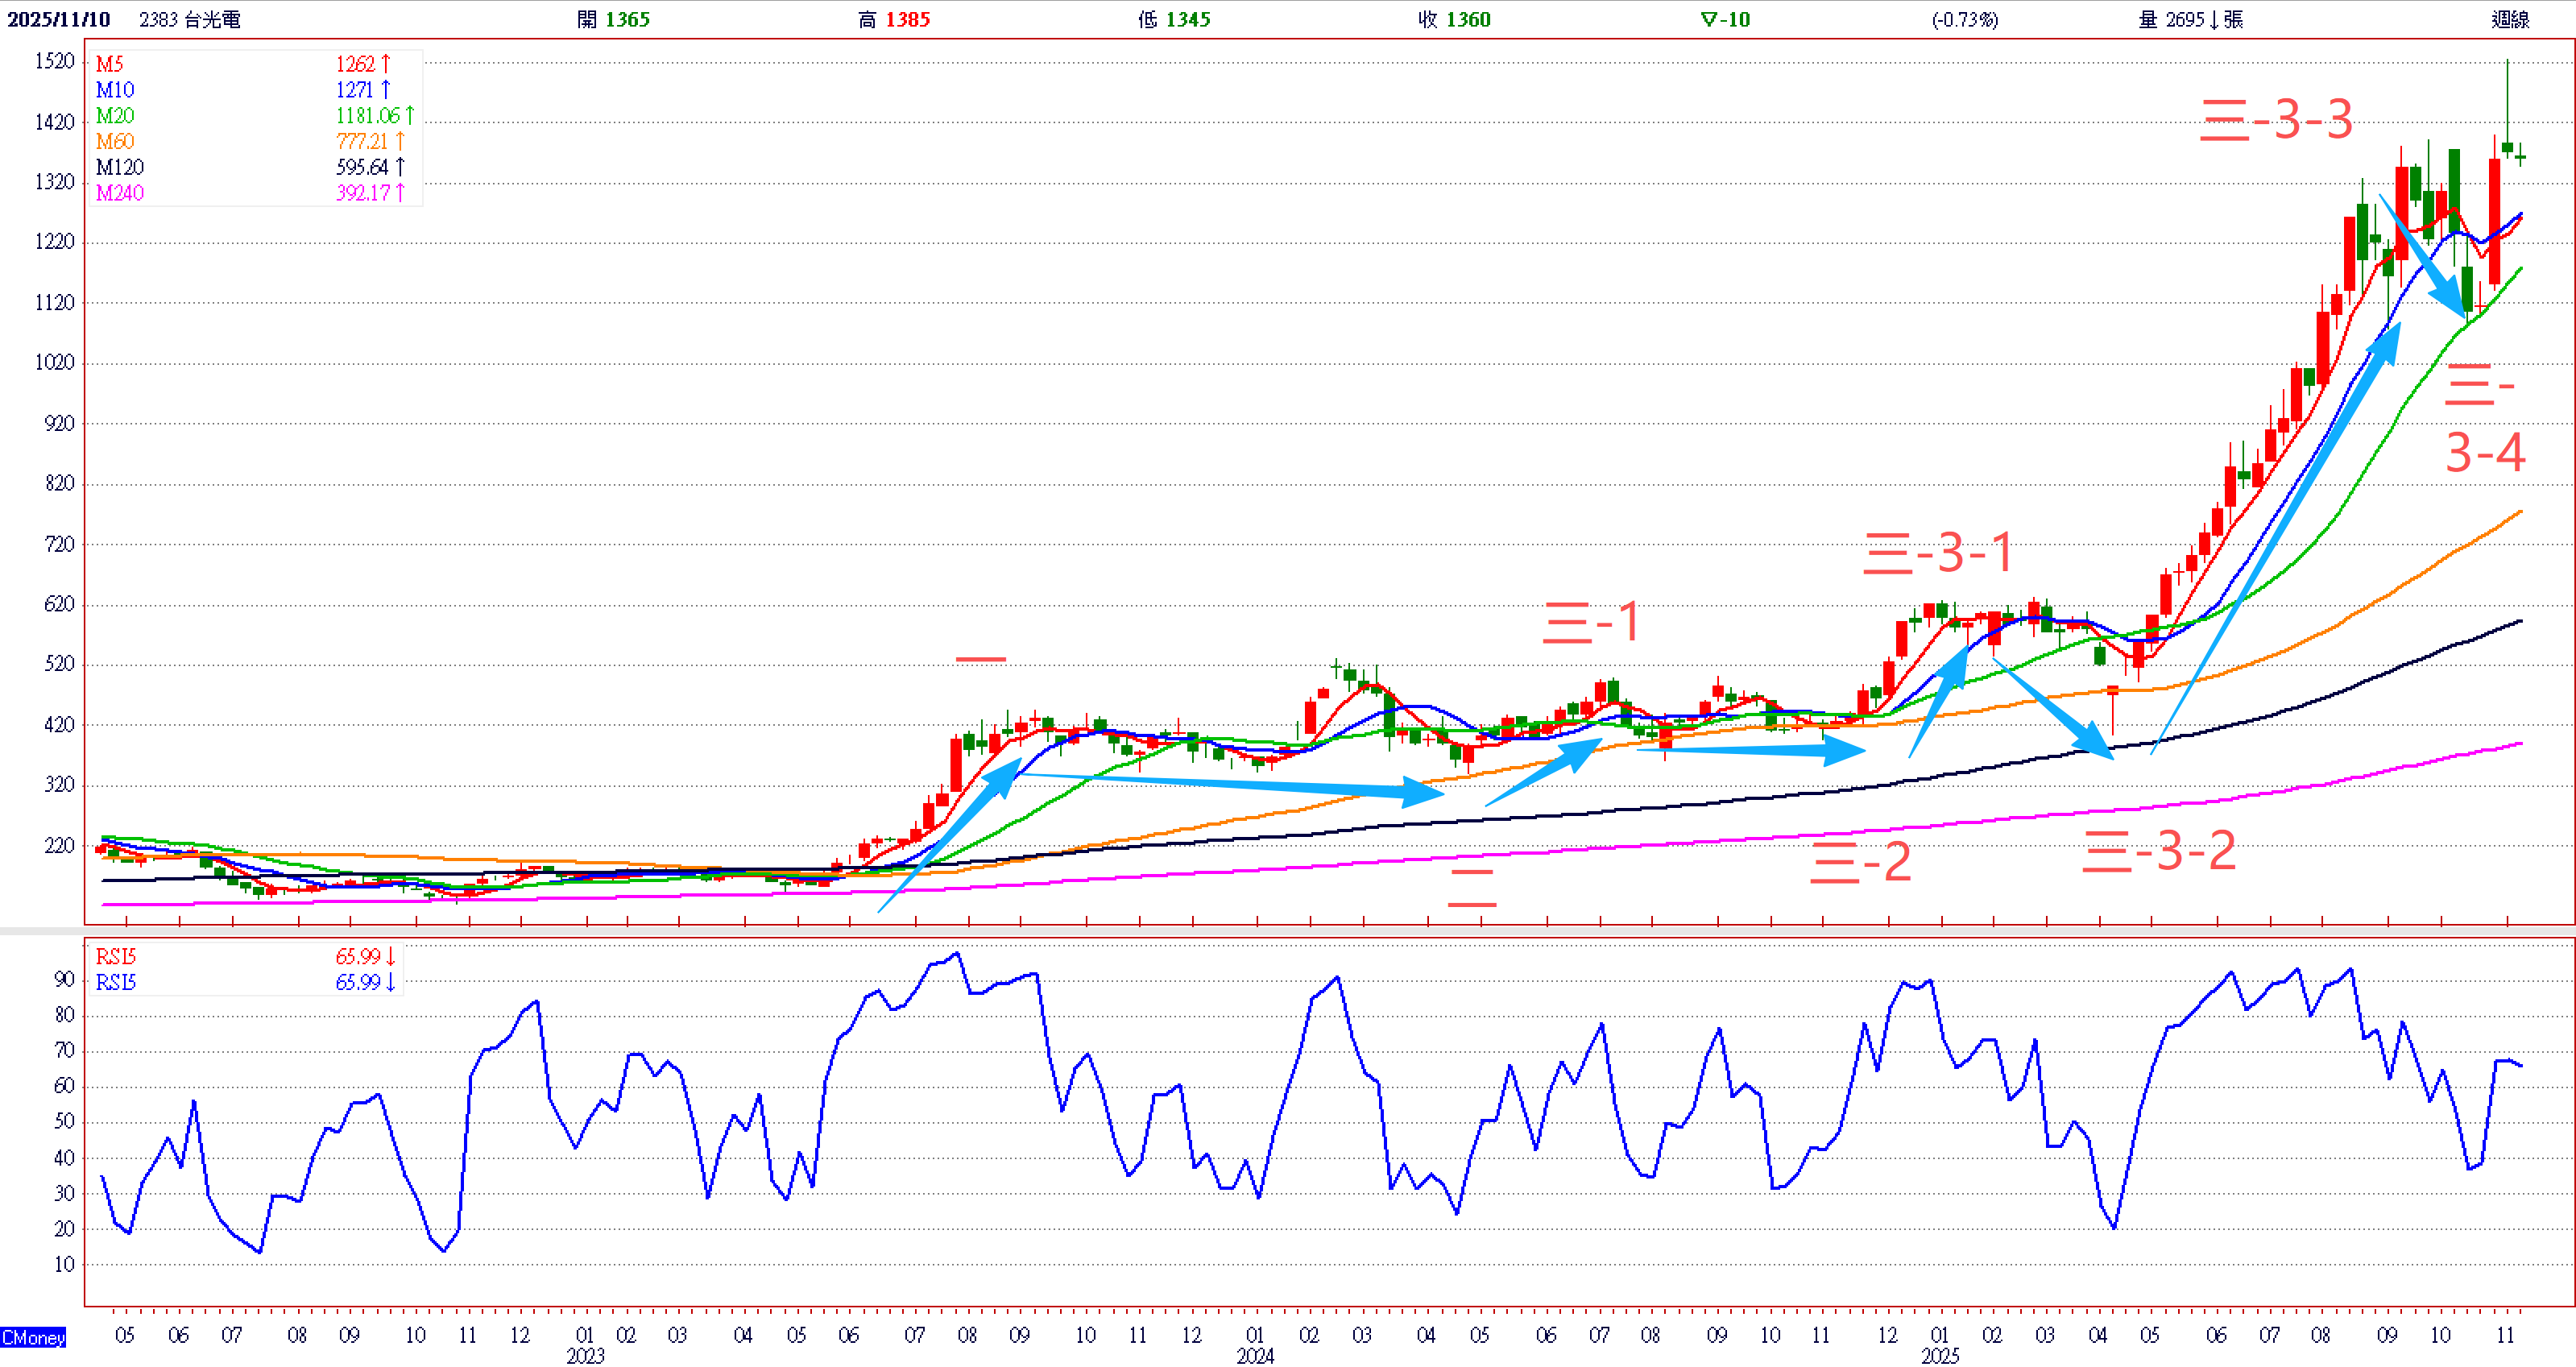Image resolution: width=2576 pixels, height=1367 pixels.
Task: Click the red RSI5 down arrow
Action: coord(390,957)
